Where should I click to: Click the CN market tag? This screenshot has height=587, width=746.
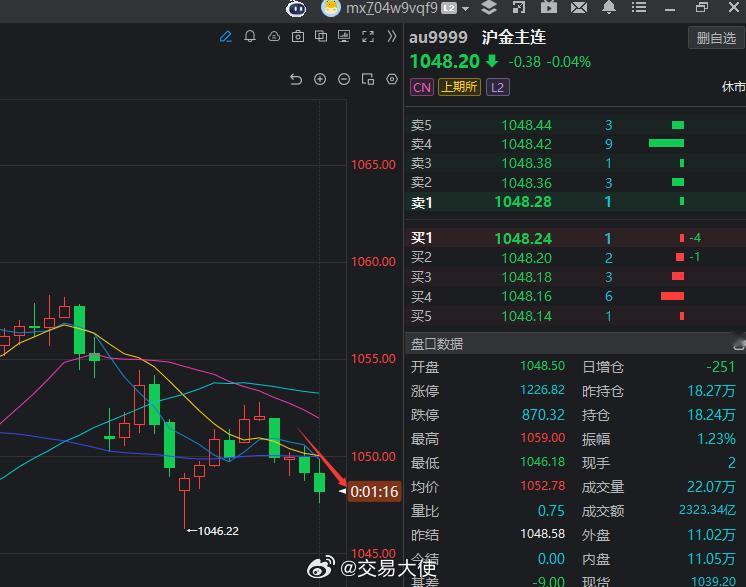(422, 88)
